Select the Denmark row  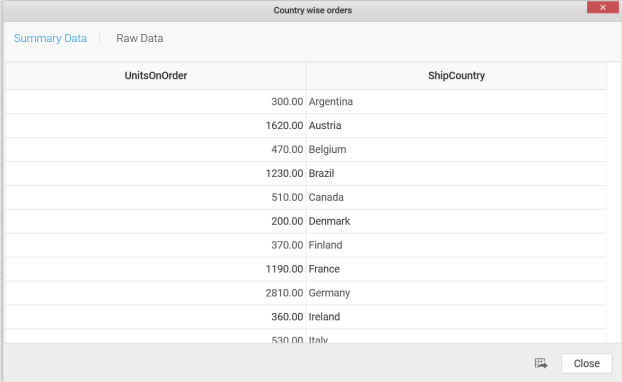(x=306, y=221)
